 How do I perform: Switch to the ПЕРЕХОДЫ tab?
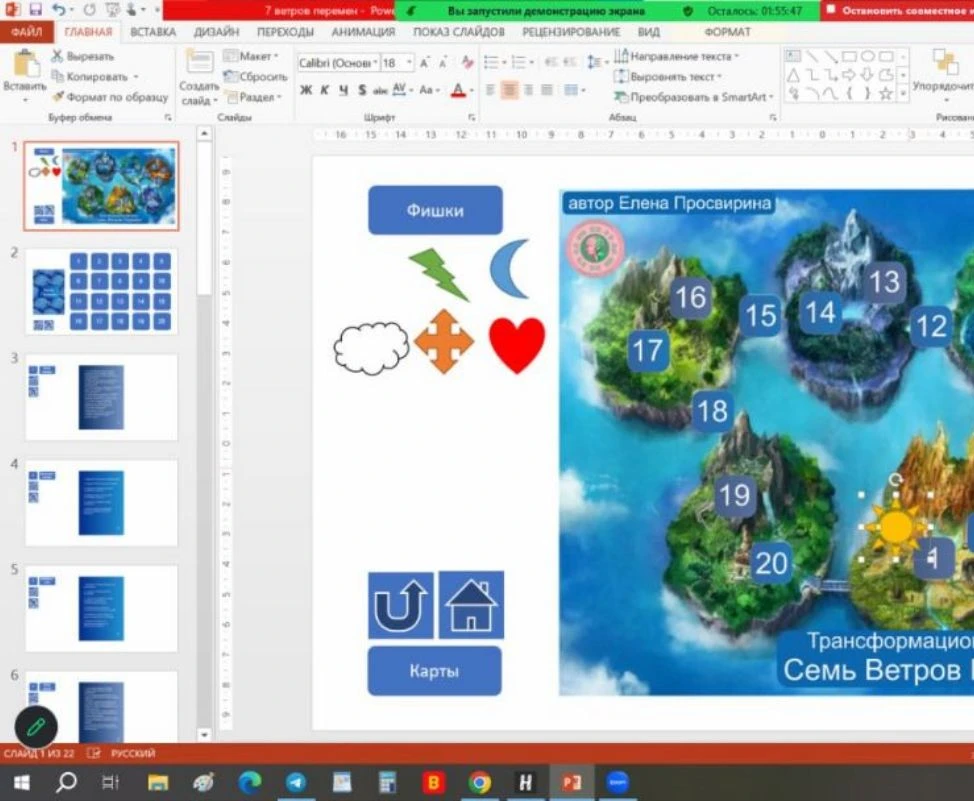click(x=285, y=32)
